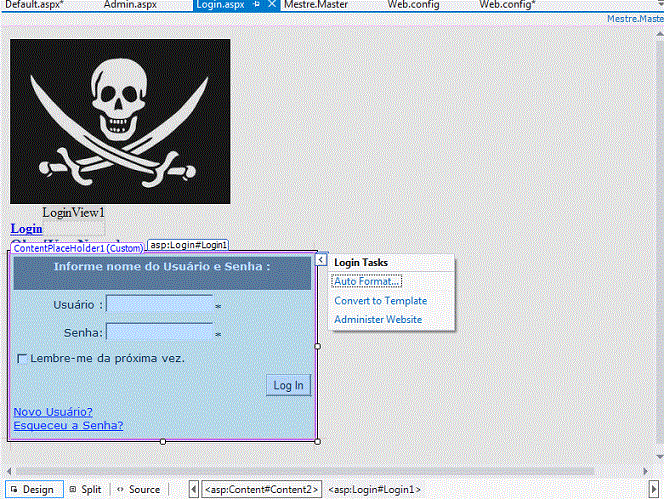Switch to Source view
Screen dimensions: 664x499
(139, 489)
